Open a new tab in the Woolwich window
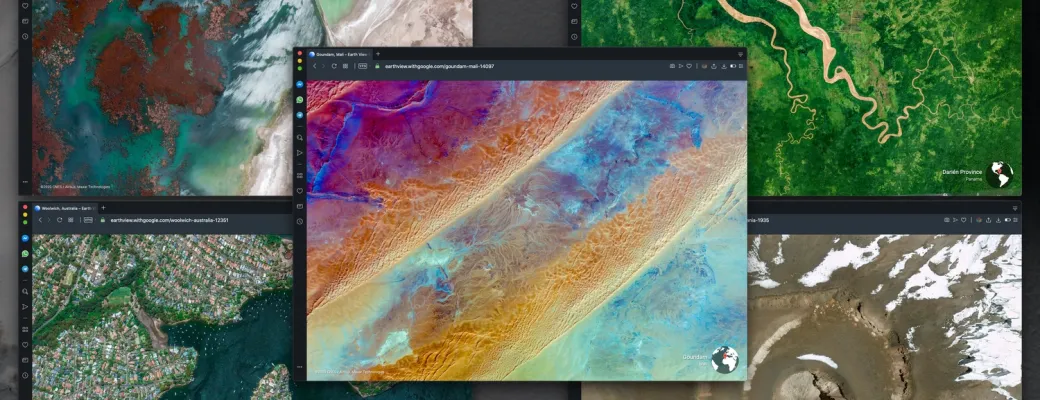 pyautogui.click(x=104, y=208)
